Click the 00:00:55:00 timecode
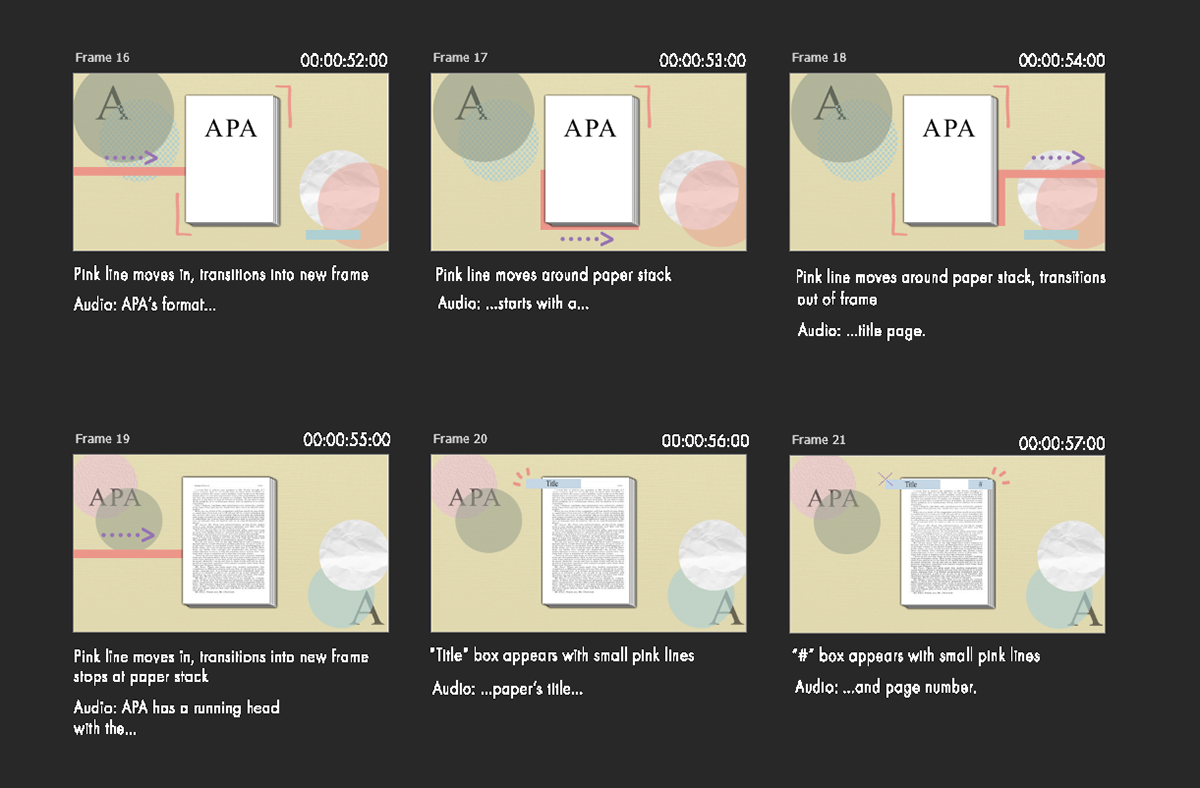Image resolution: width=1200 pixels, height=788 pixels. tap(347, 440)
